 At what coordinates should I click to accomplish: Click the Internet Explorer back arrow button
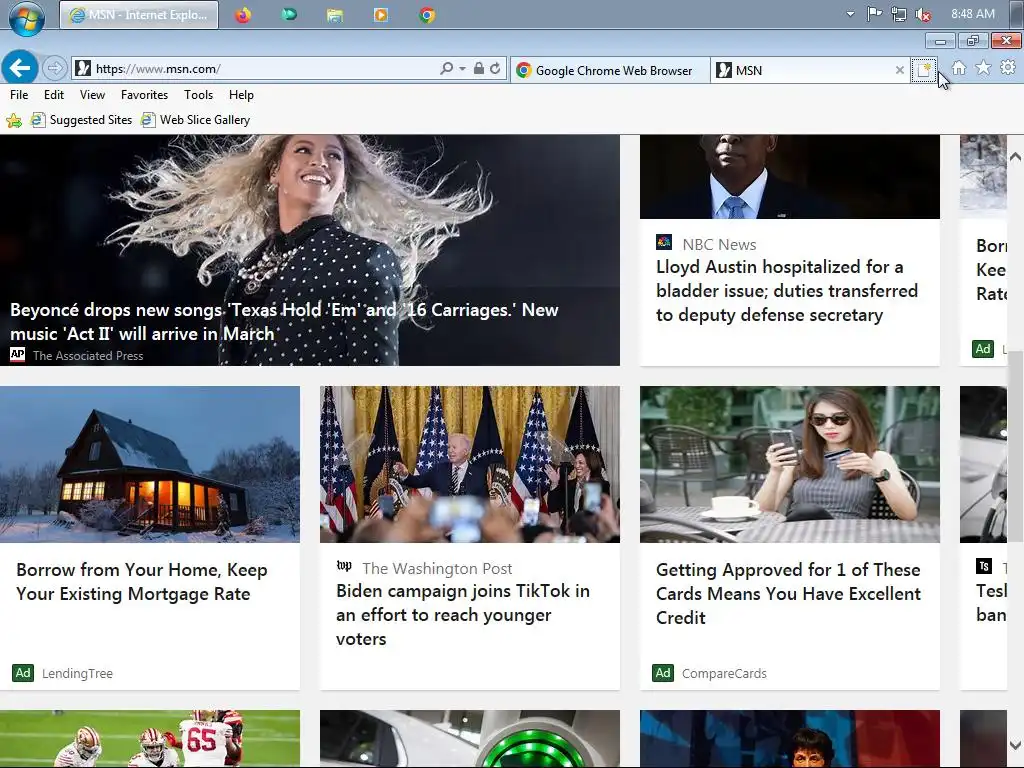point(20,67)
